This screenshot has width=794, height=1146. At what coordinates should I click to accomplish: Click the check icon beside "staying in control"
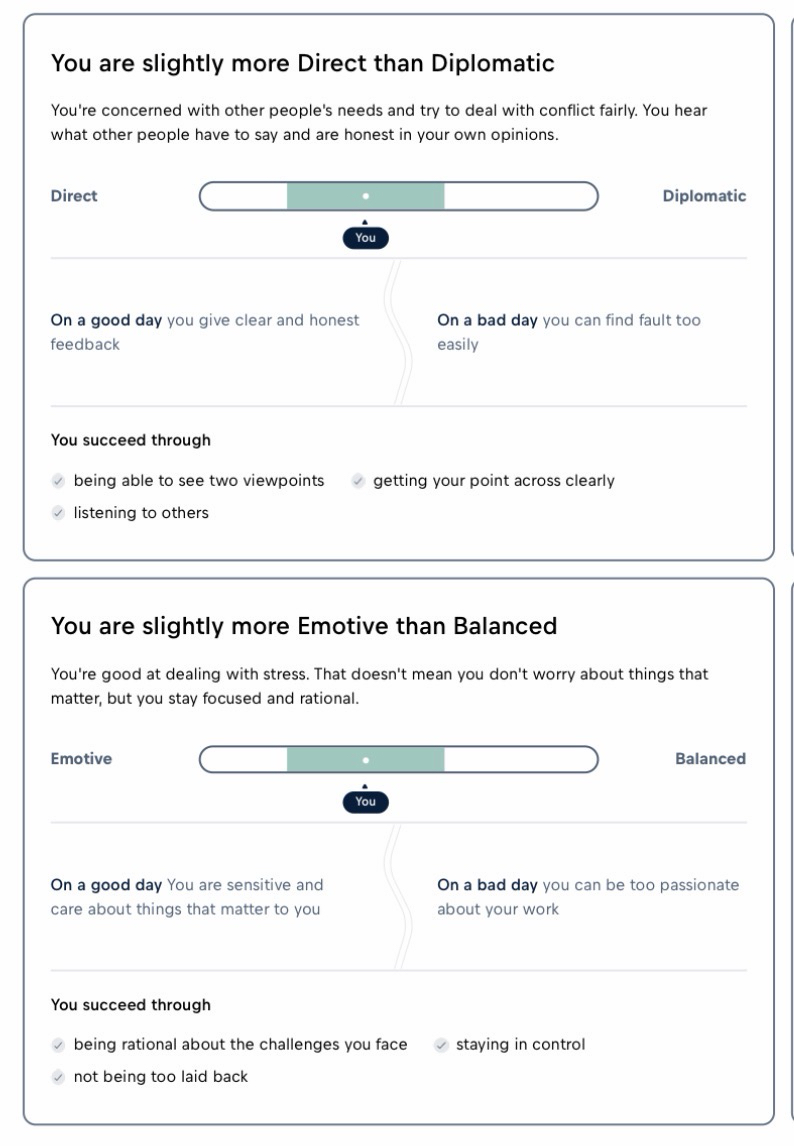(x=441, y=1045)
